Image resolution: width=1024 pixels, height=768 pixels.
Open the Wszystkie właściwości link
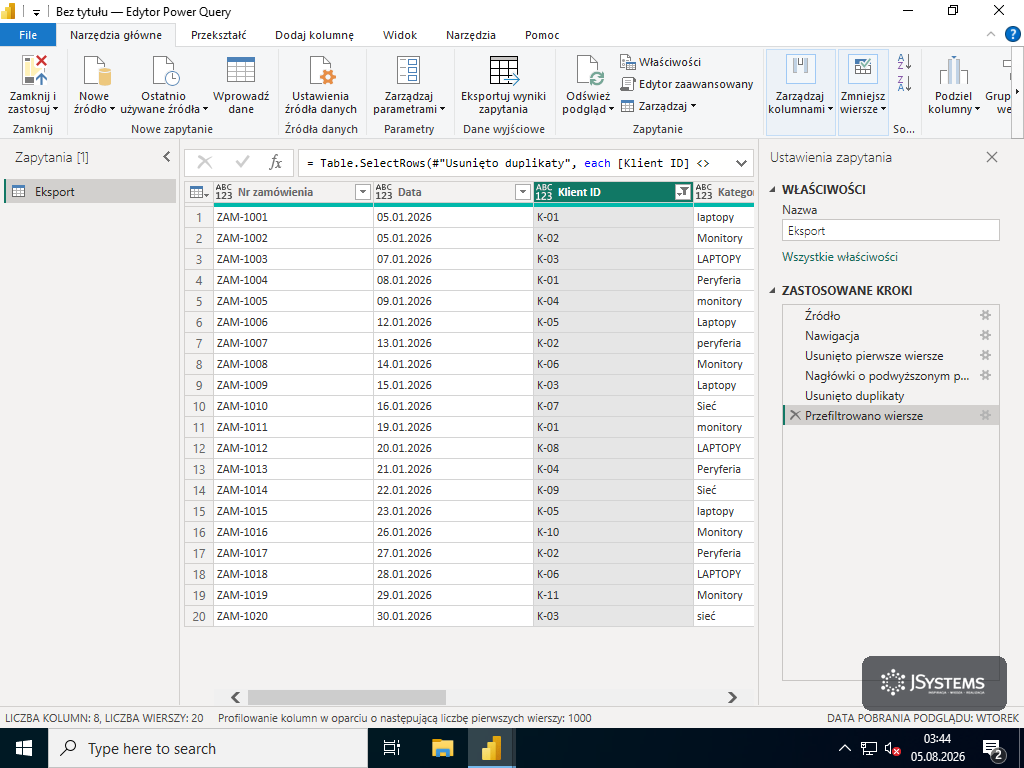click(x=840, y=257)
